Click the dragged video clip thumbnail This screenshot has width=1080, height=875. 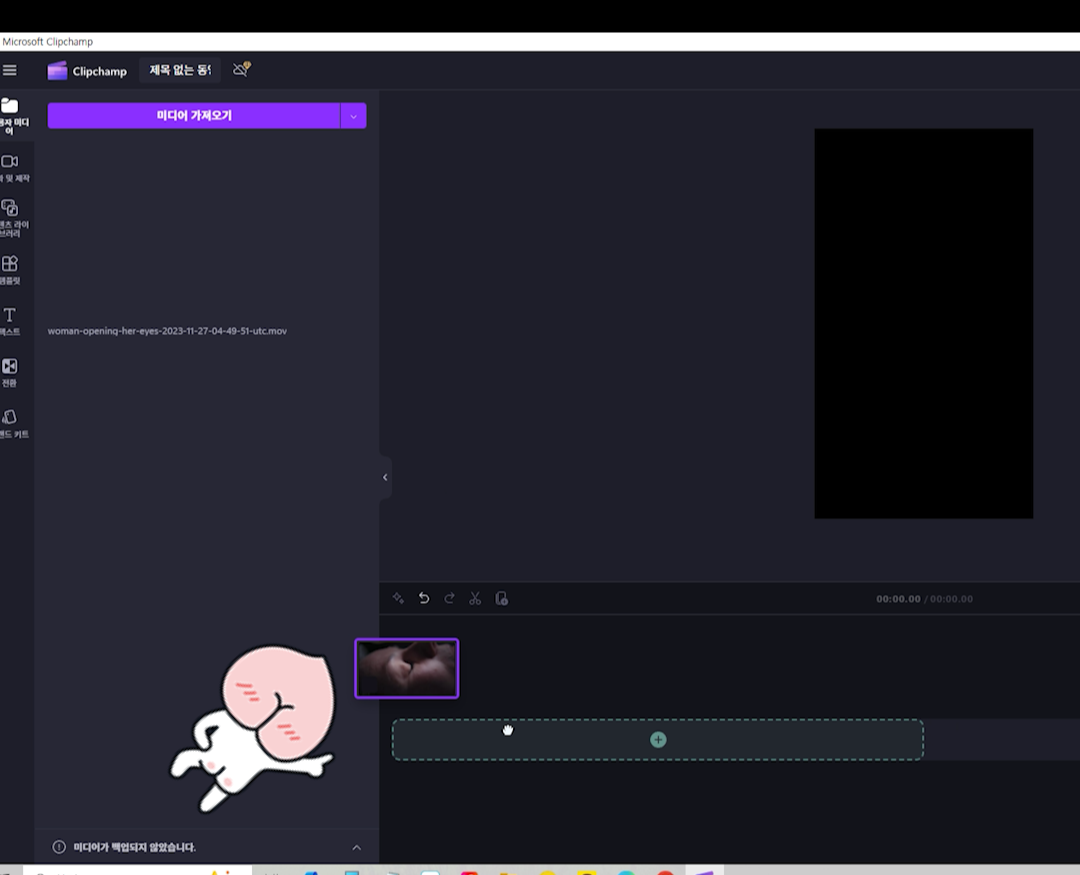(406, 668)
